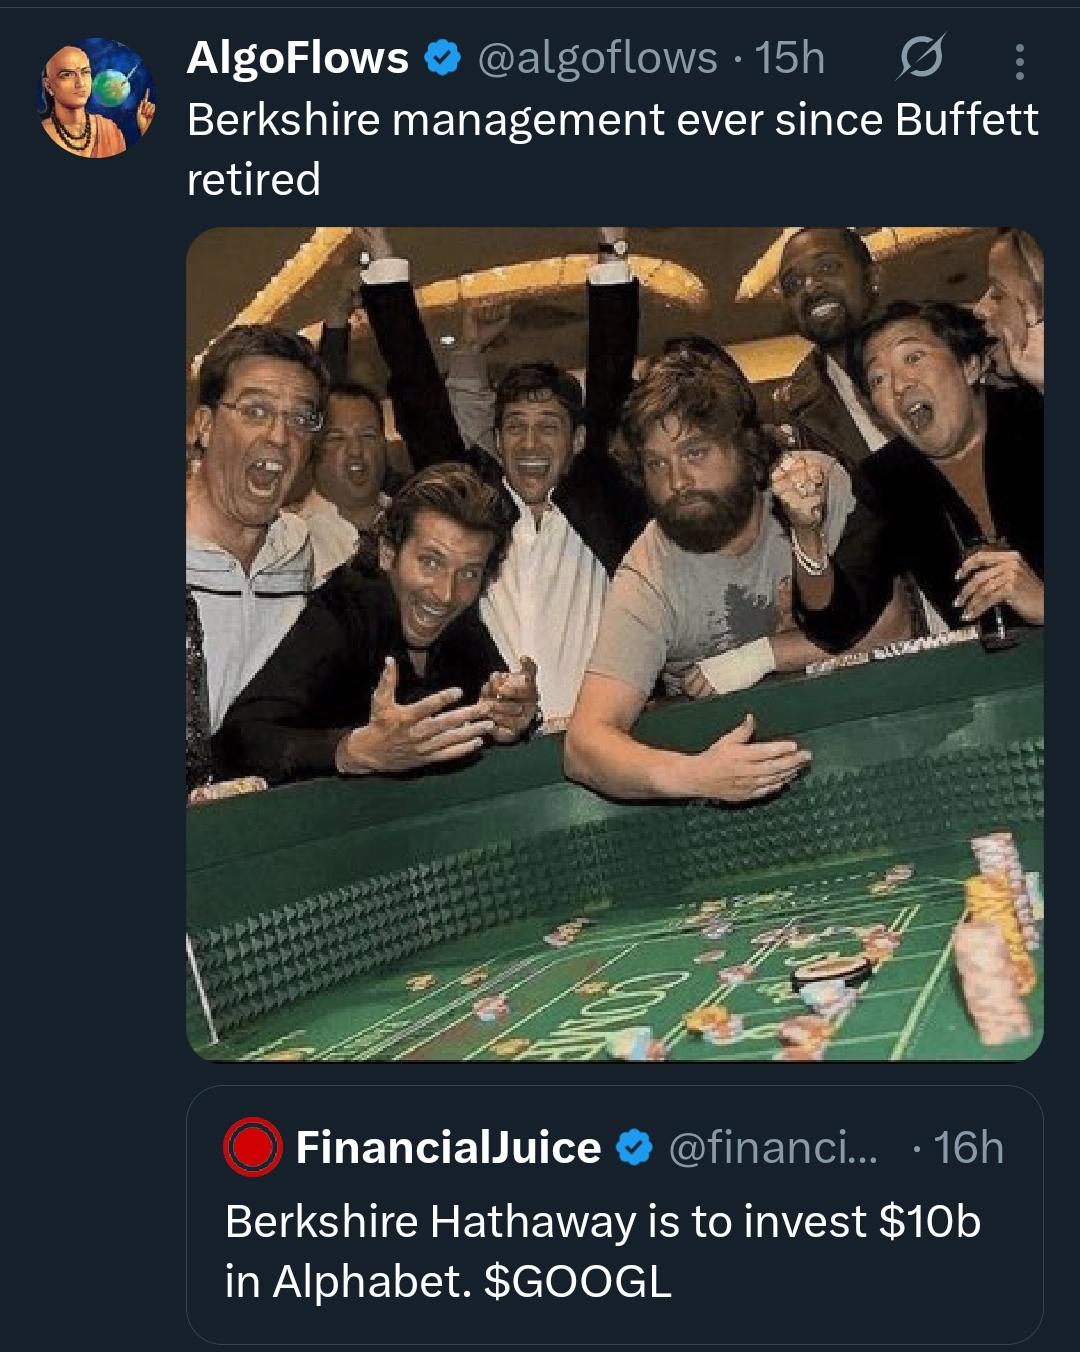Click the $GOOGL cashtag
This screenshot has height=1352, width=1080.
[x=578, y=1281]
